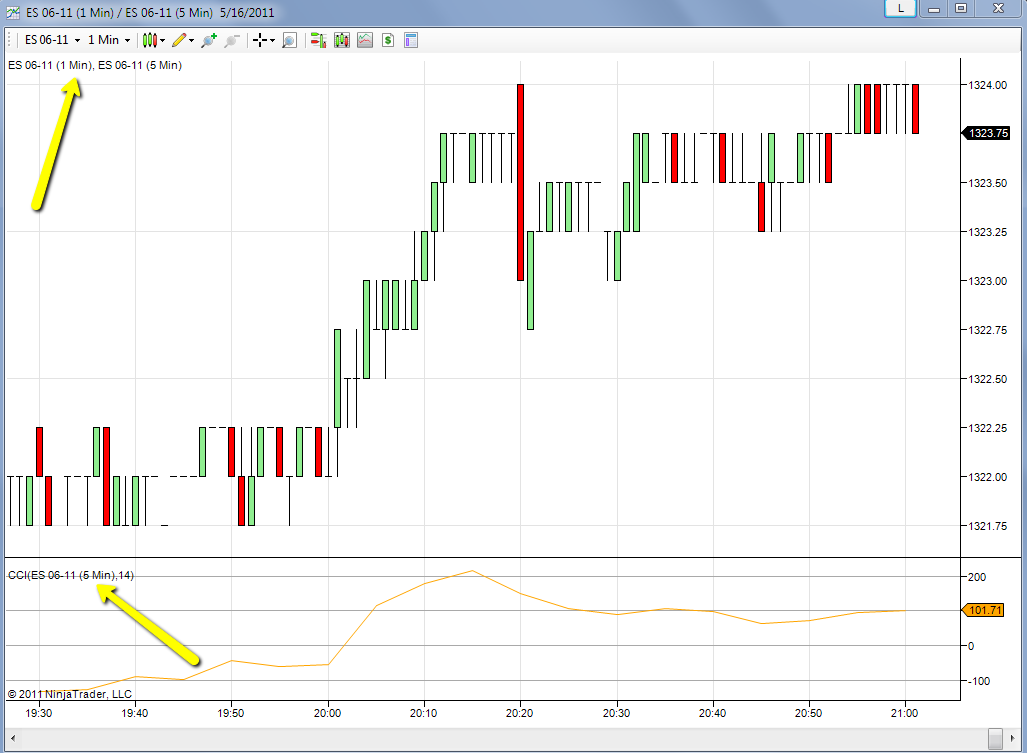Click the L link button in title bar
The image size is (1027, 753).
900,9
